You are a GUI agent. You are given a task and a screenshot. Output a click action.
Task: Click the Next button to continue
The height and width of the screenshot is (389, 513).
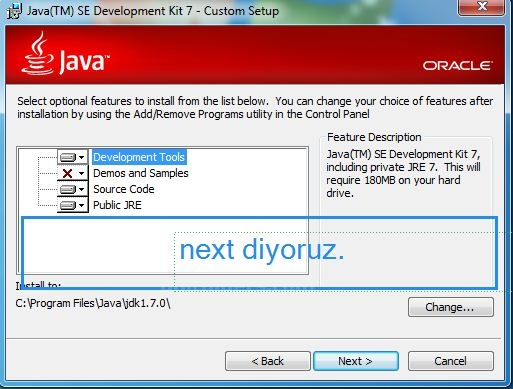[356, 361]
